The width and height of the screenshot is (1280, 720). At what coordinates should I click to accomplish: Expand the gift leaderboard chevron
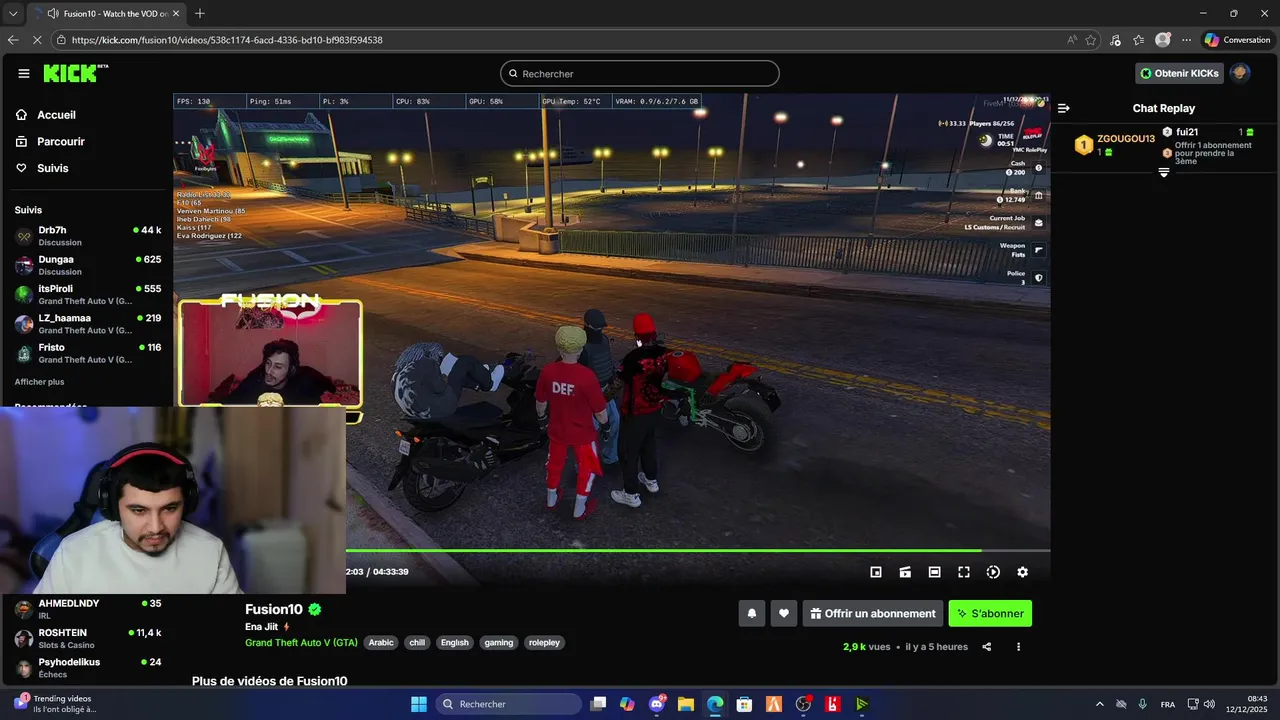[1163, 173]
